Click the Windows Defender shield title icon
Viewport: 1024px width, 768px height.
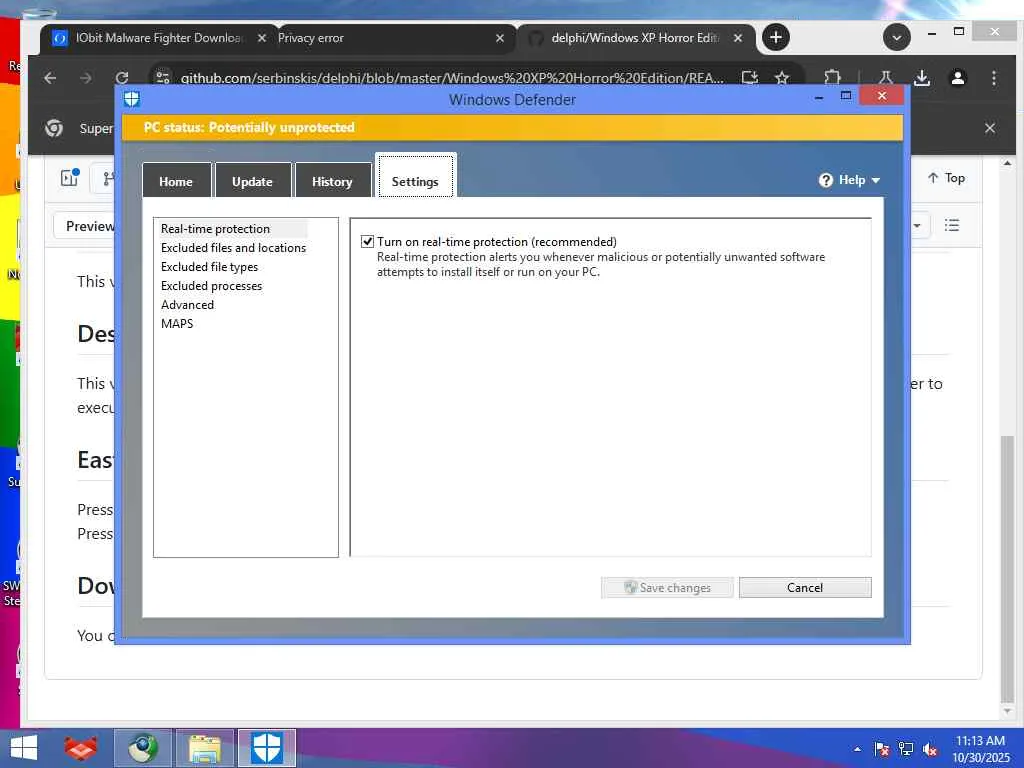(132, 99)
